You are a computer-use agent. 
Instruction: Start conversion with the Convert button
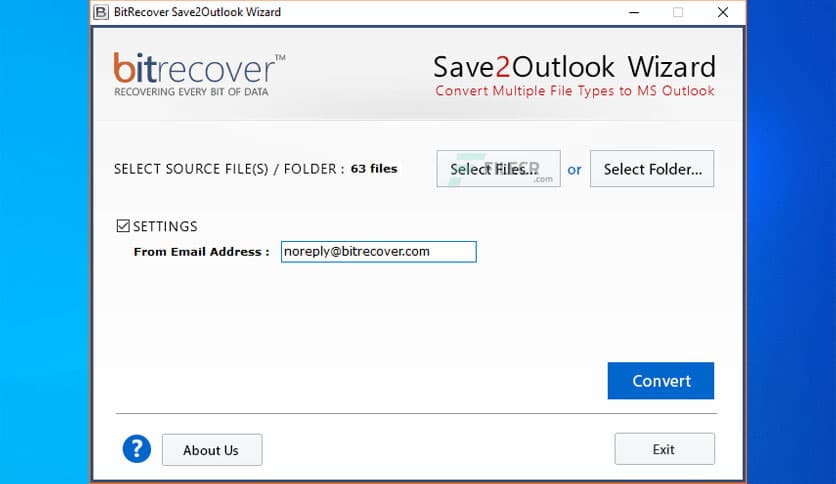661,381
